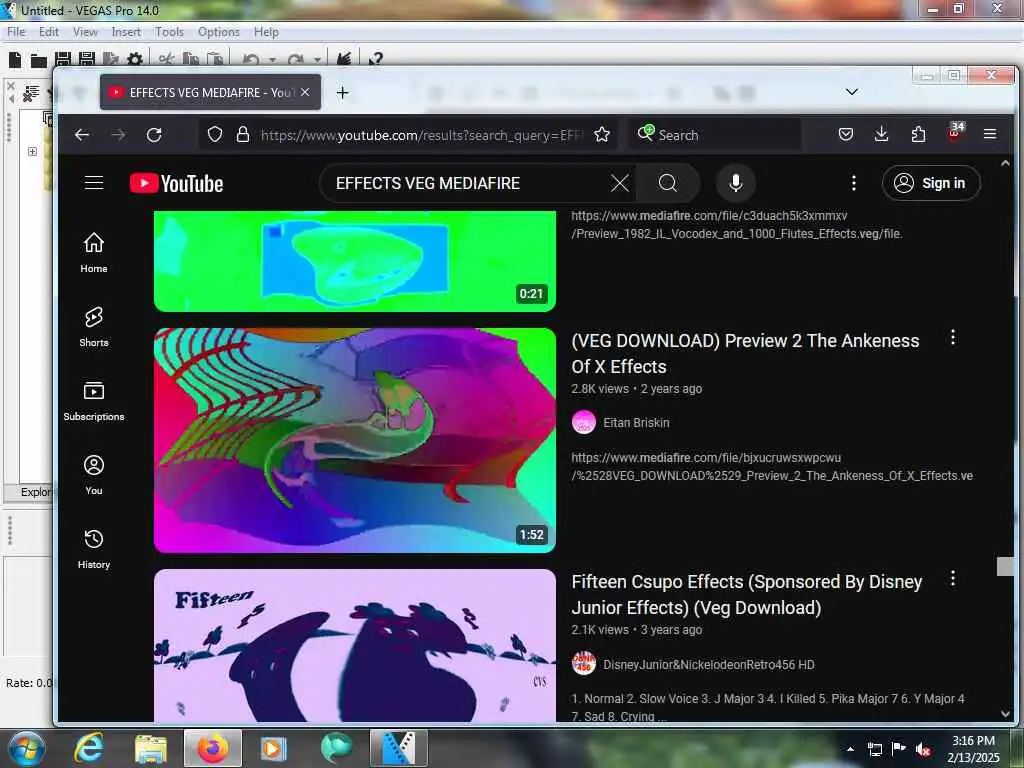
Task: Go to YouTube Home in sidebar
Action: [94, 253]
